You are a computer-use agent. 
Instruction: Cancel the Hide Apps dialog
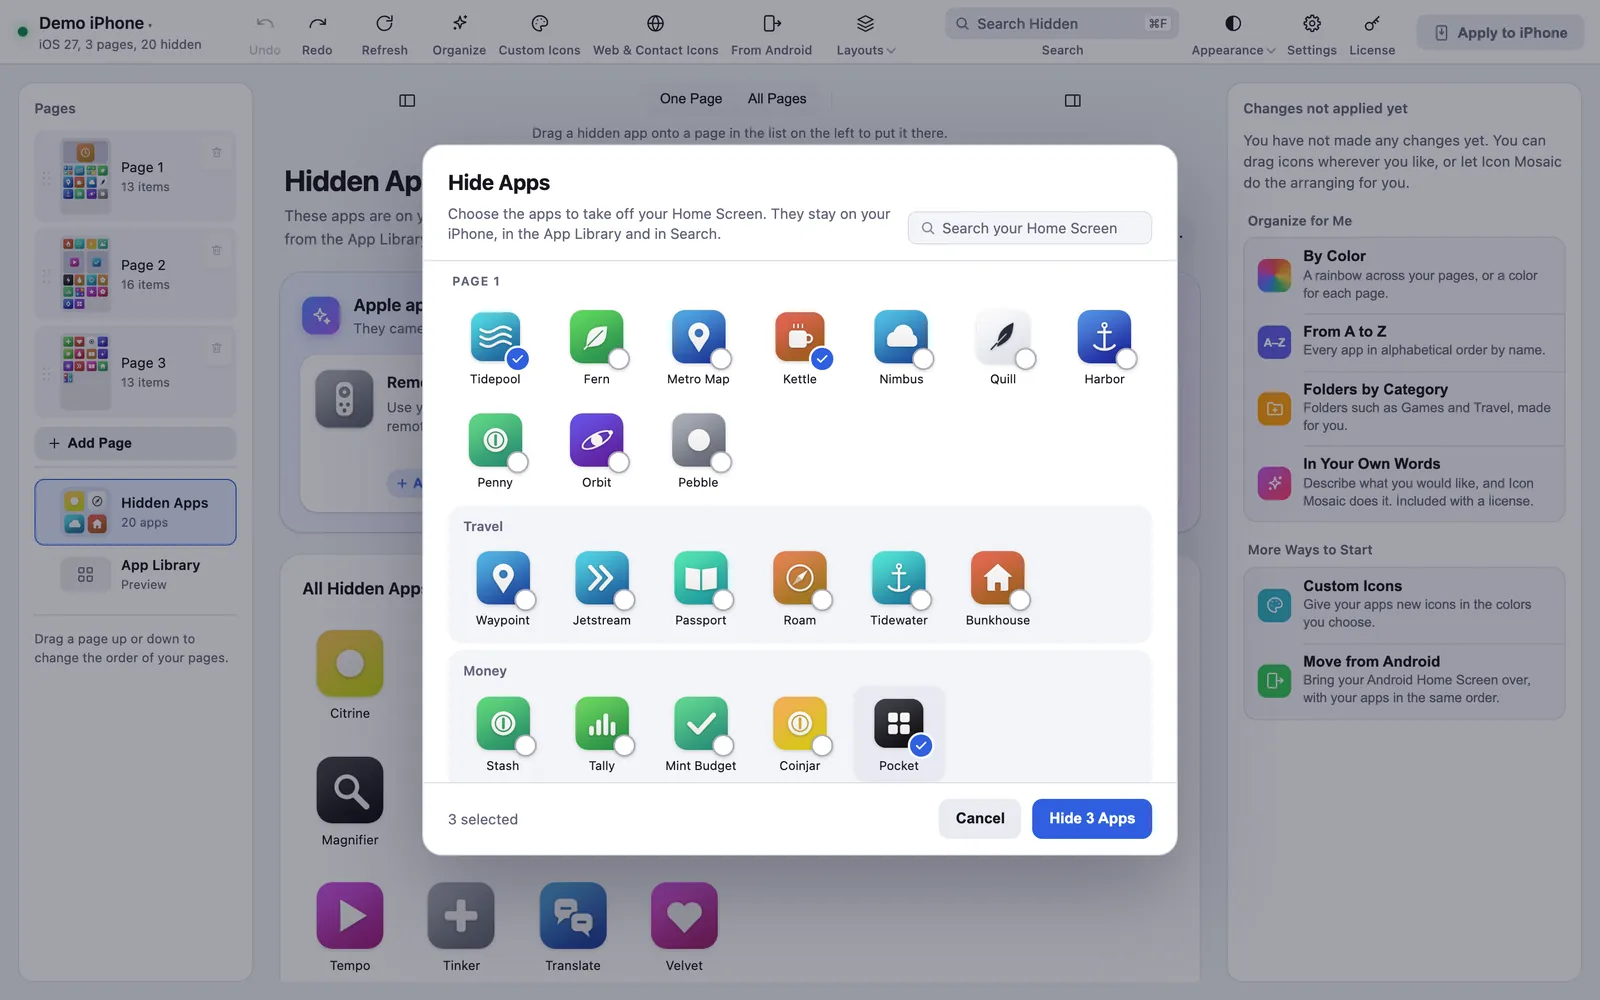[980, 818]
